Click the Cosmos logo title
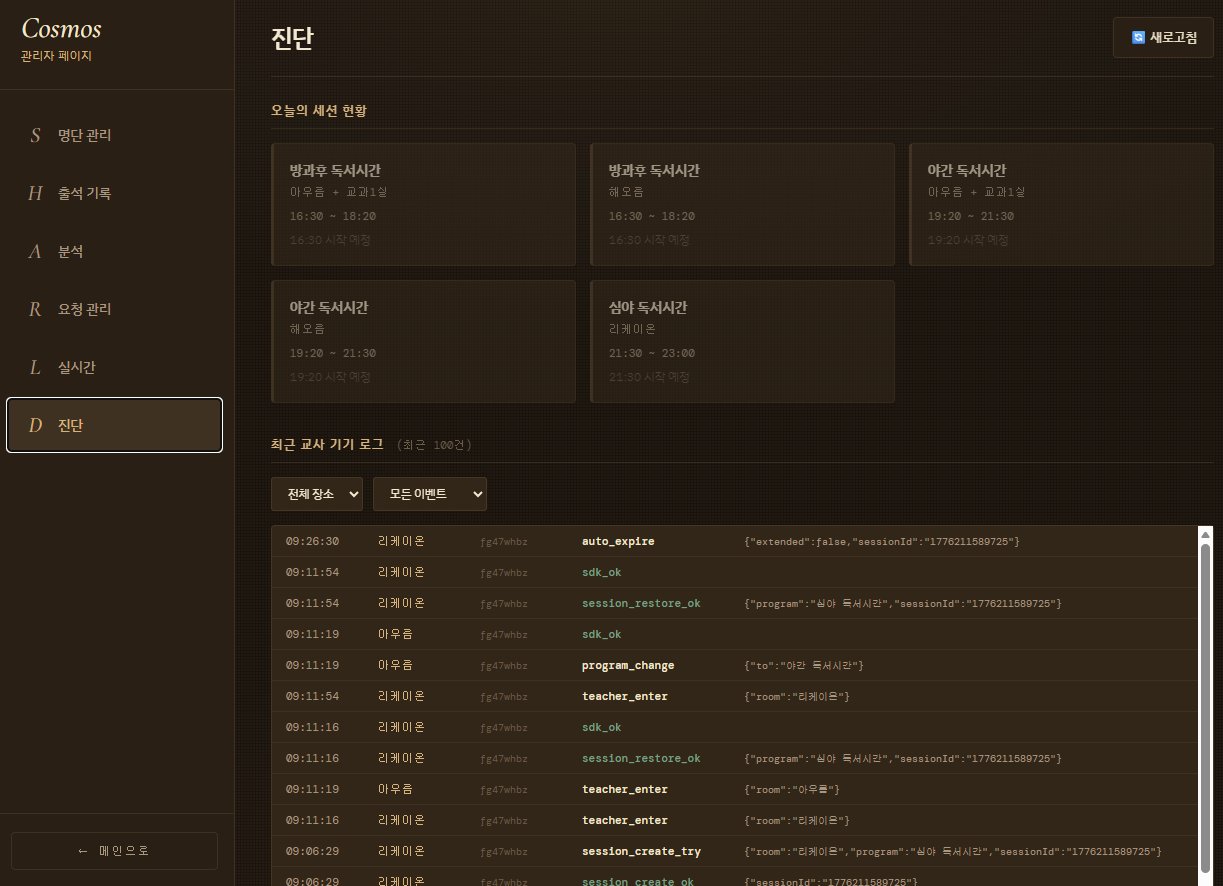The width and height of the screenshot is (1223, 886). pos(61,29)
